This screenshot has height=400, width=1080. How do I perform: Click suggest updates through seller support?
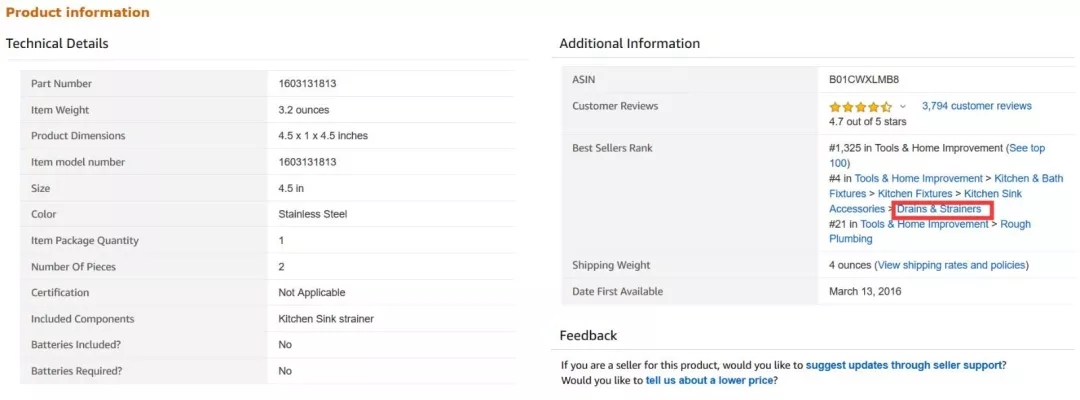pyautogui.click(x=904, y=365)
